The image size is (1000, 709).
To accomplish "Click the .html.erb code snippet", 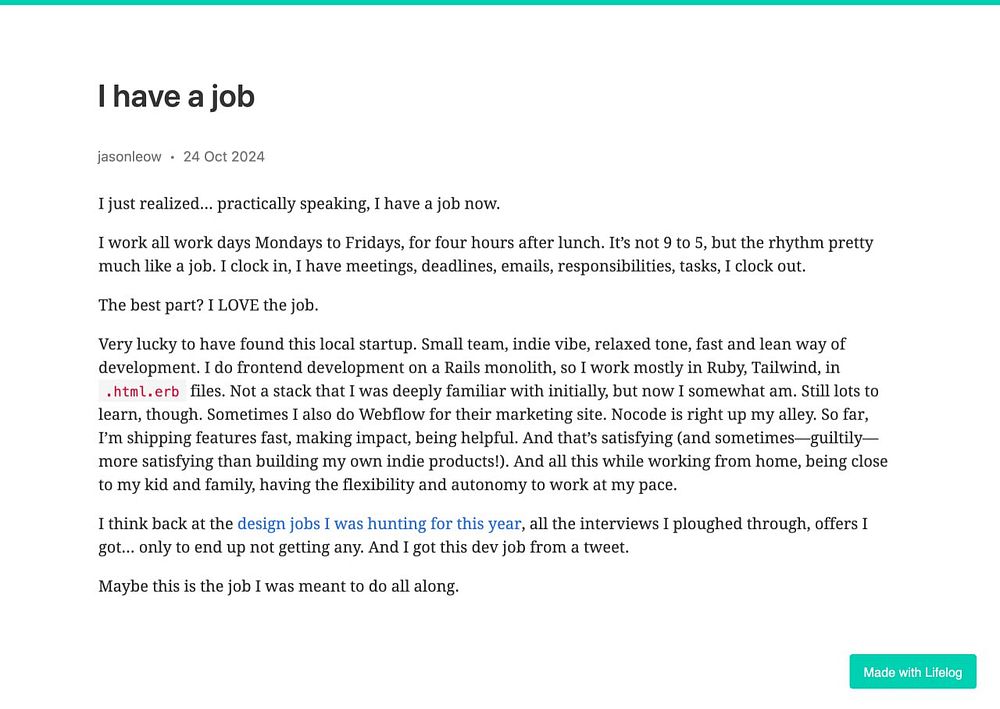I will pyautogui.click(x=142, y=391).
